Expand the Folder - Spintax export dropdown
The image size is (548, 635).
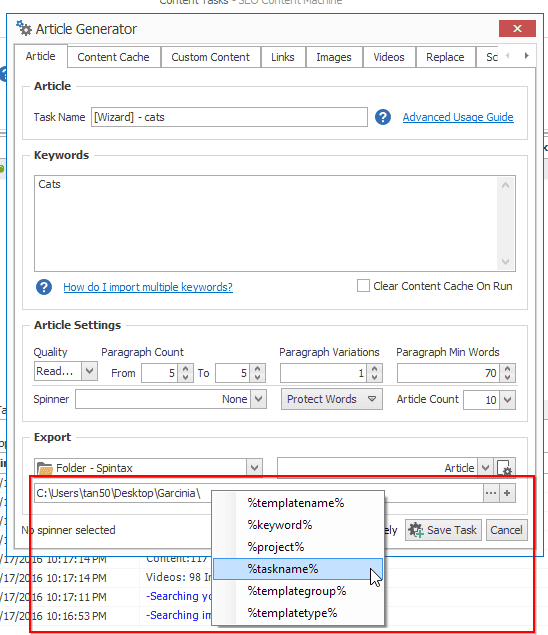tap(254, 468)
